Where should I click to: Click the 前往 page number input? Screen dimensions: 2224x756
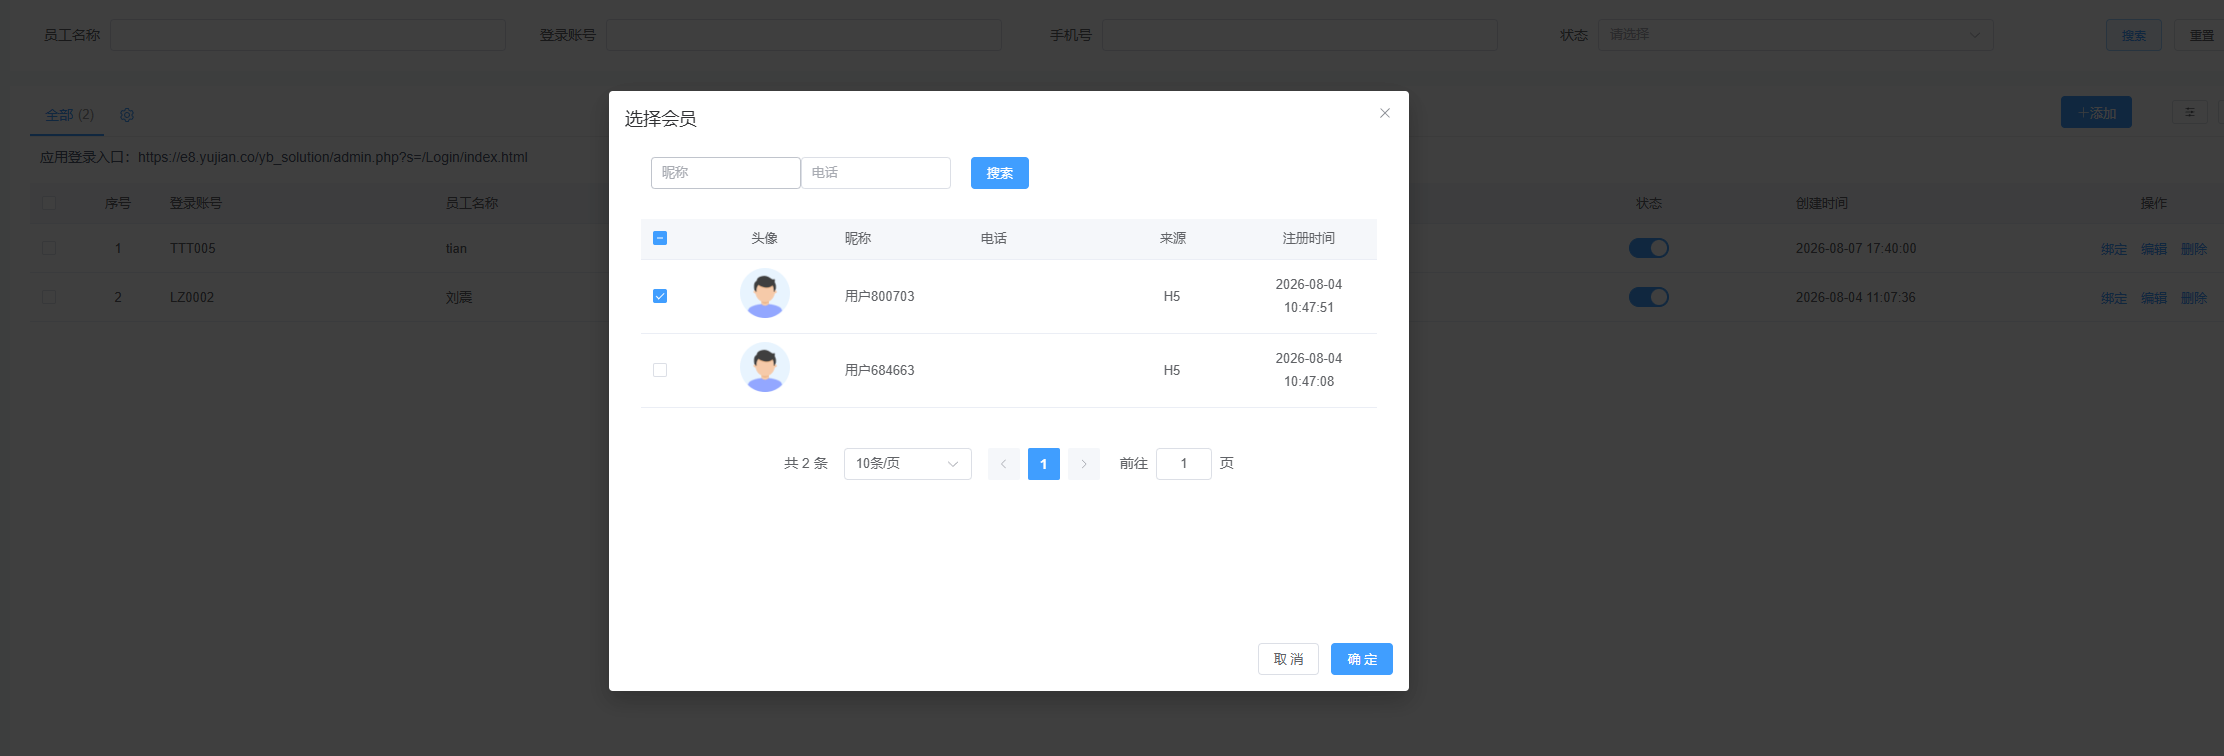1184,464
